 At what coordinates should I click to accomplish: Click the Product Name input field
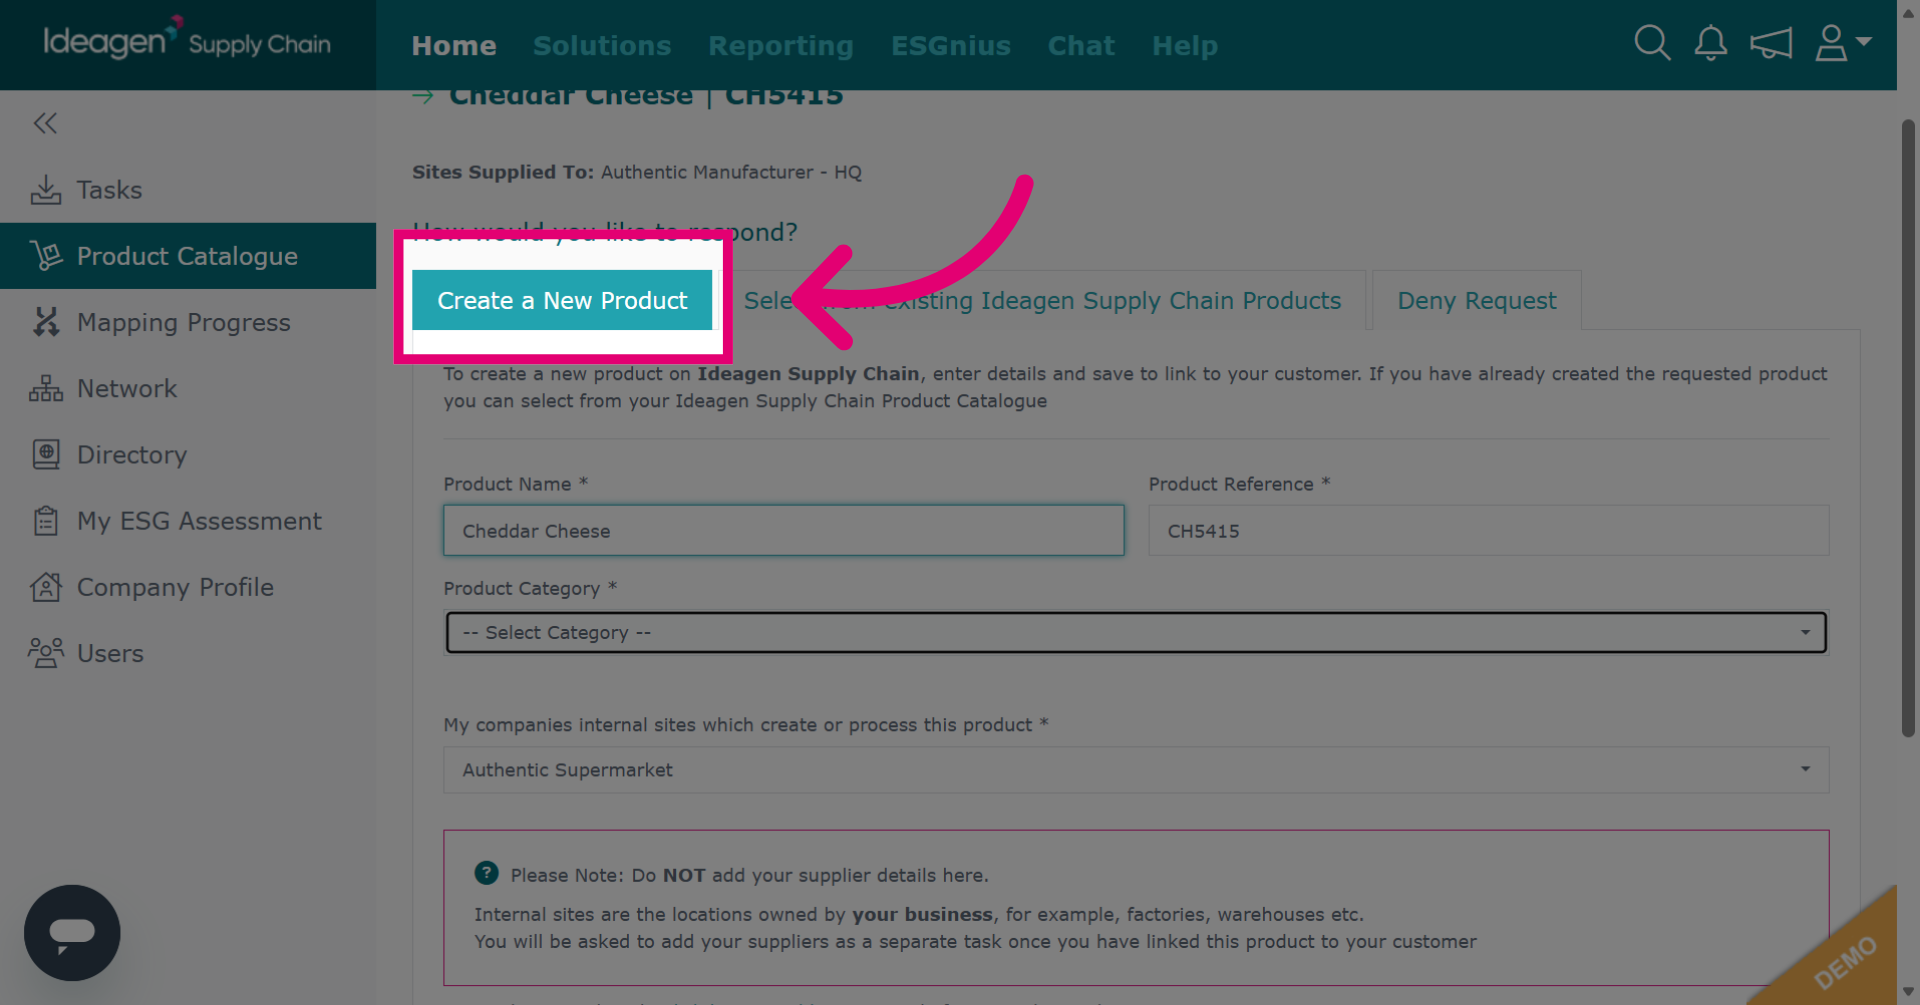pyautogui.click(x=784, y=530)
